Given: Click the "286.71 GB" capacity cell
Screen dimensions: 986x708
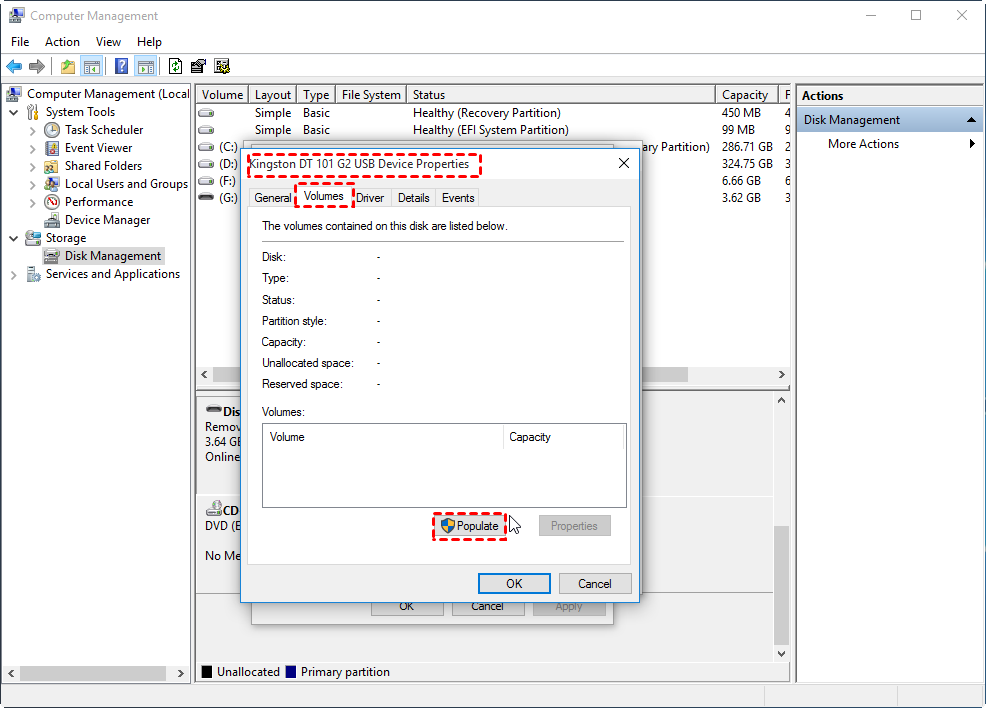Looking at the screenshot, I should tap(747, 147).
